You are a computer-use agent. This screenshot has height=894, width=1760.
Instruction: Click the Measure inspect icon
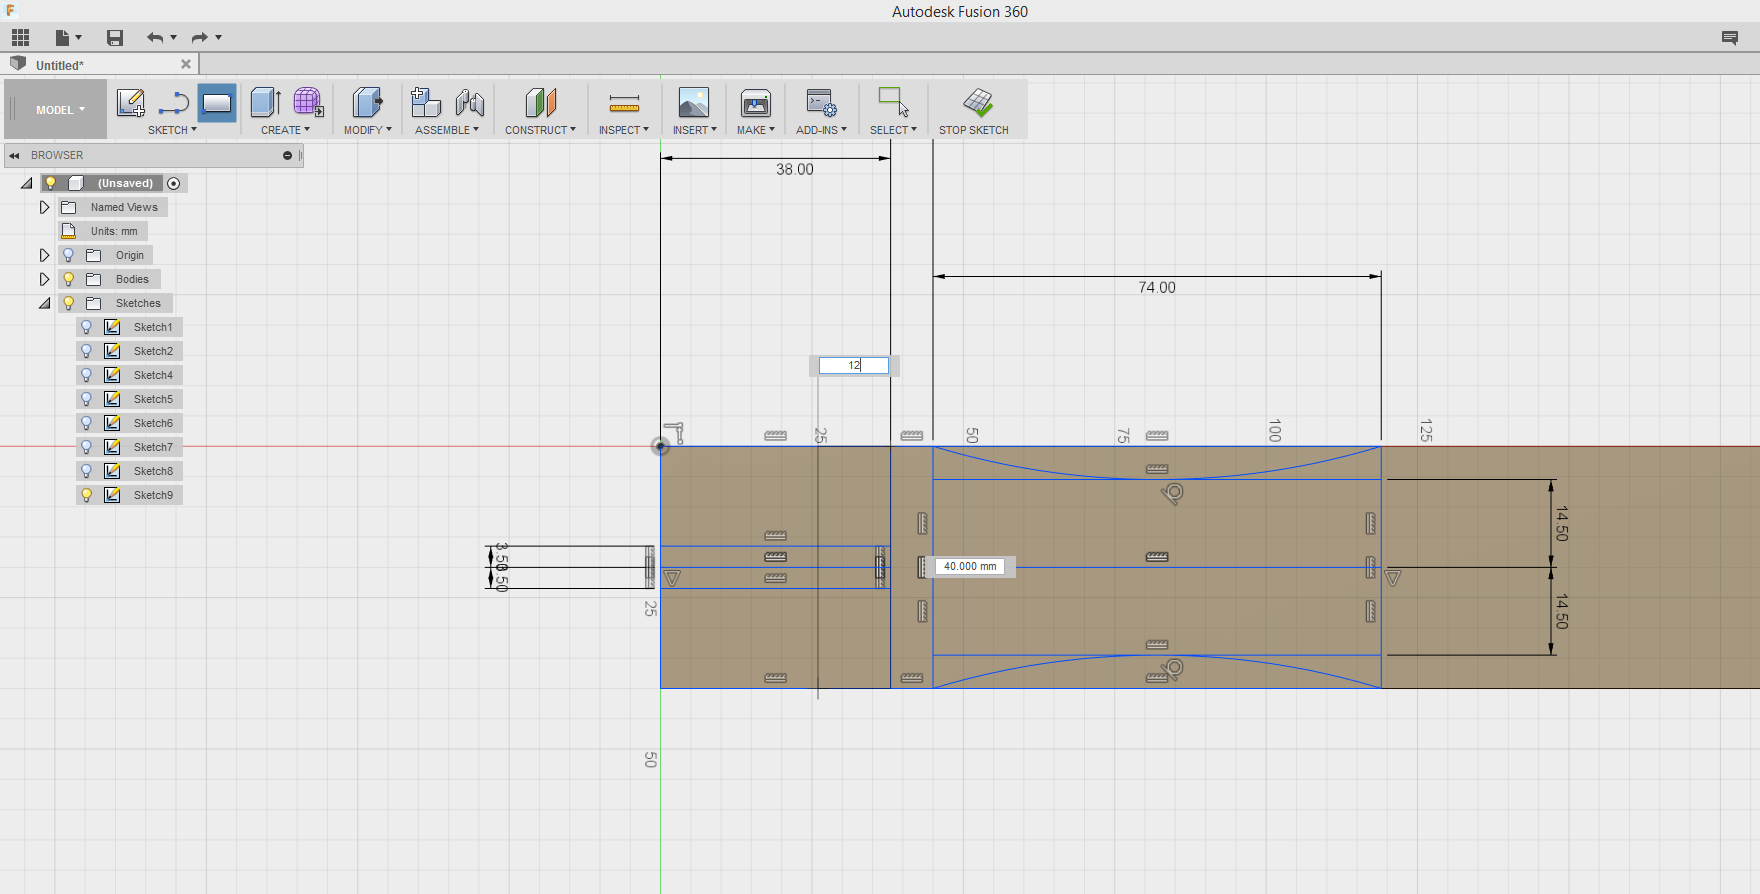[624, 103]
